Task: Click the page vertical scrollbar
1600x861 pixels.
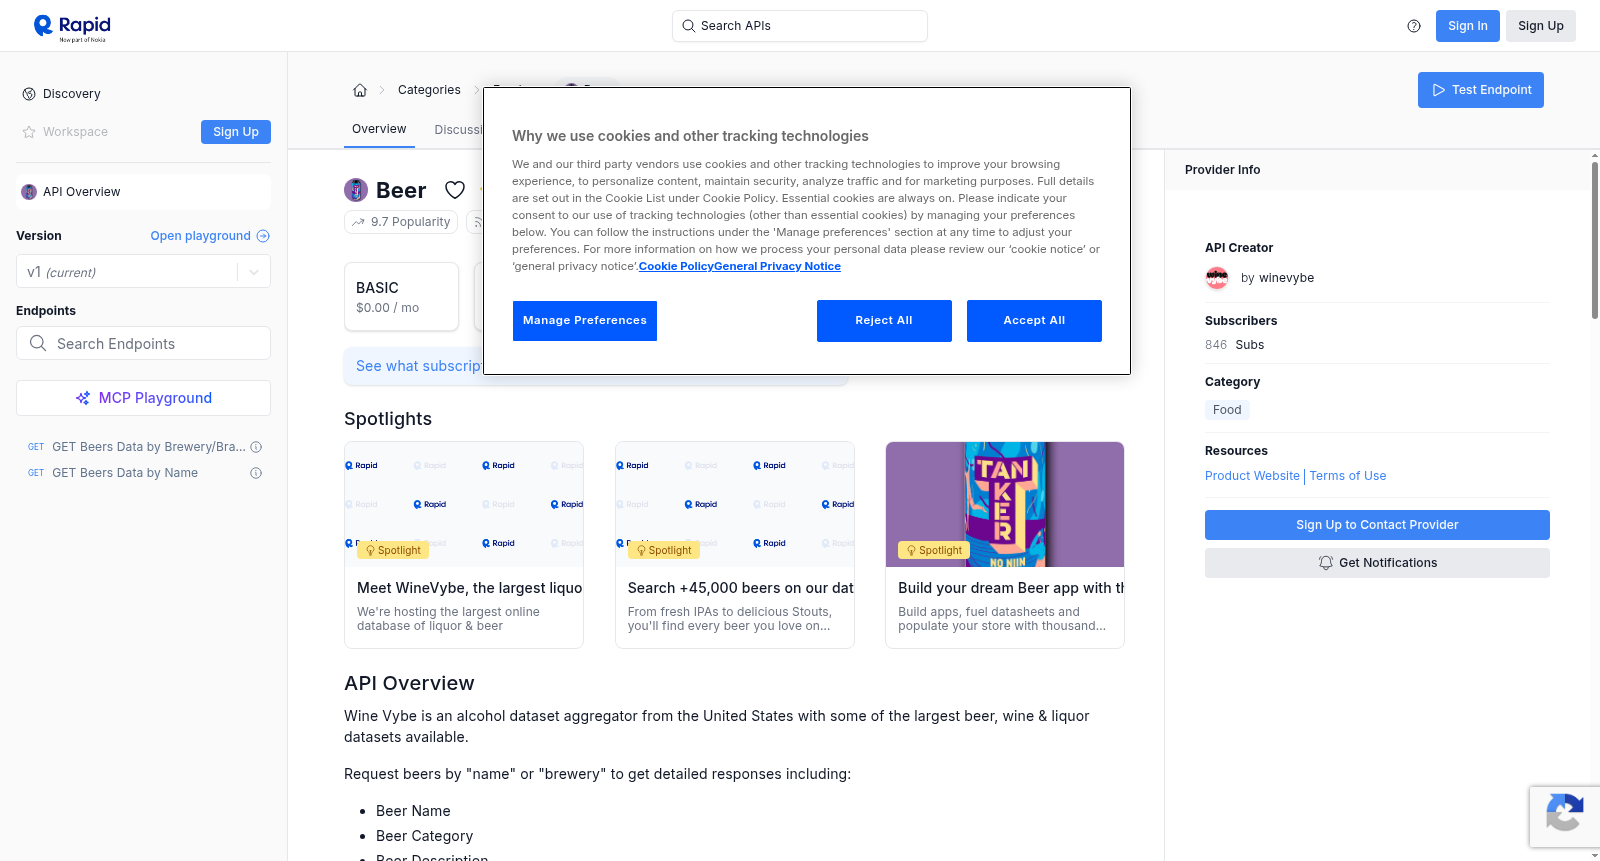Action: [1594, 240]
